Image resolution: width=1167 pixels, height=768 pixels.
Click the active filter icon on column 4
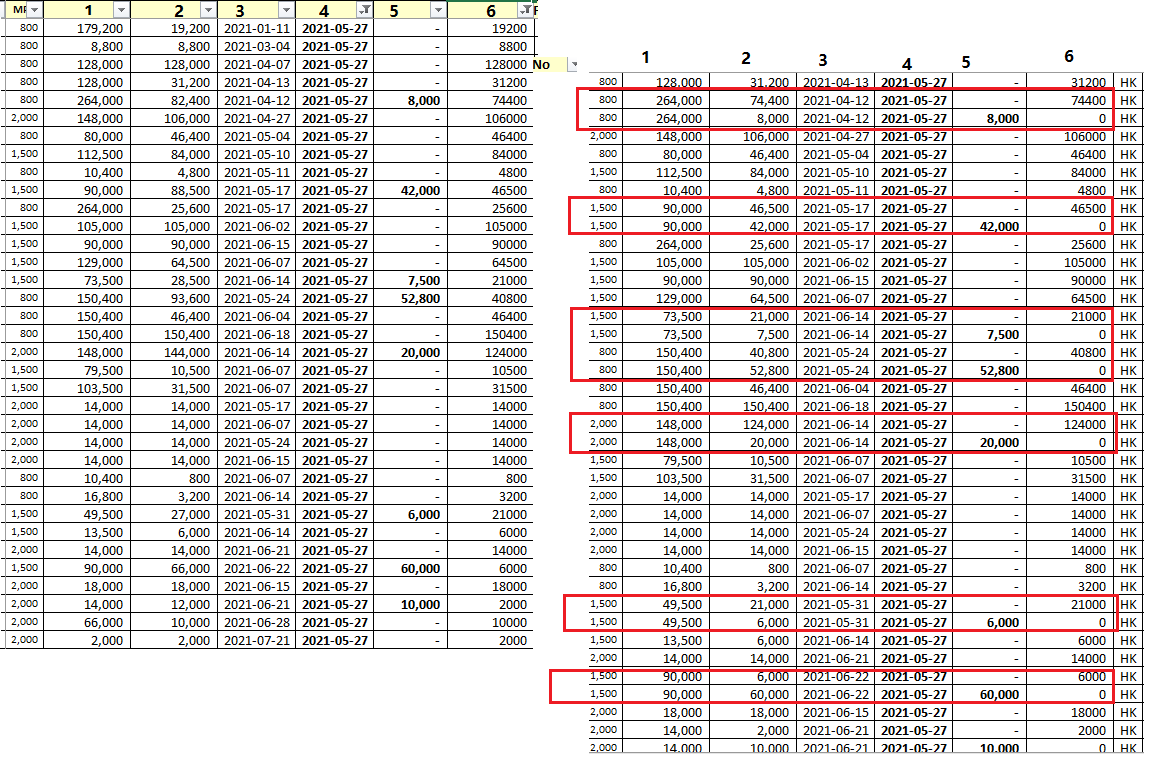(x=364, y=9)
